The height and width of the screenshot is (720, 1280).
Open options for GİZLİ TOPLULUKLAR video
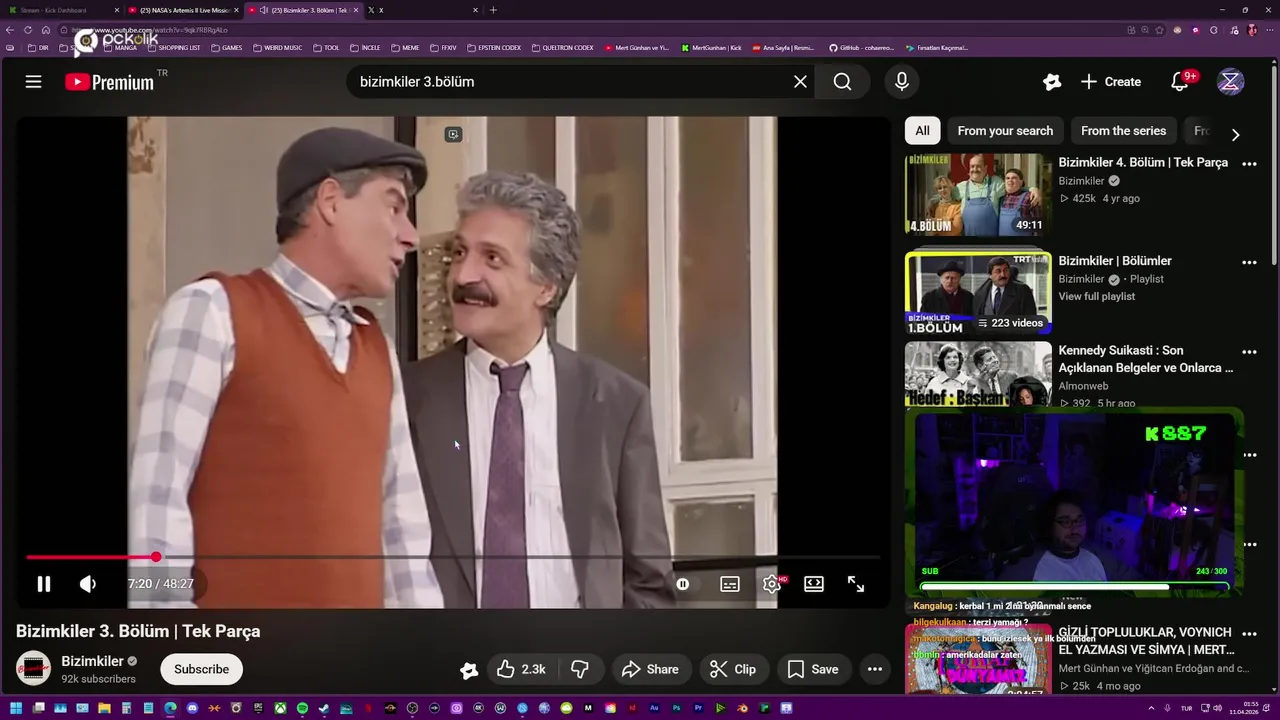(x=1249, y=633)
